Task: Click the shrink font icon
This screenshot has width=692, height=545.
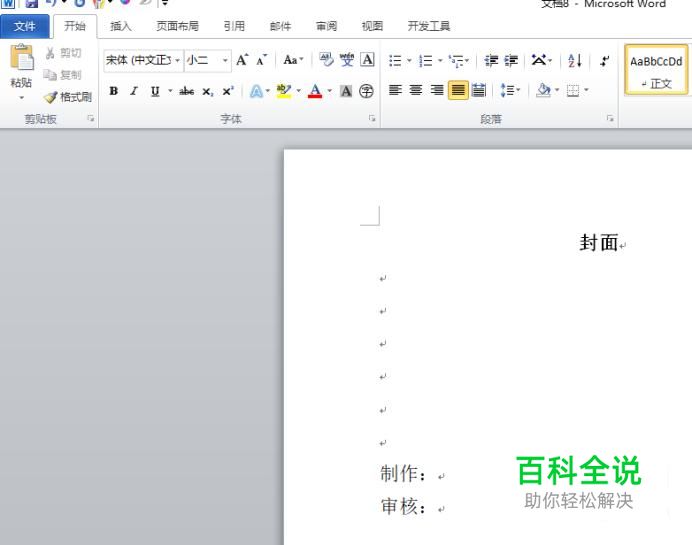Action: [262, 60]
